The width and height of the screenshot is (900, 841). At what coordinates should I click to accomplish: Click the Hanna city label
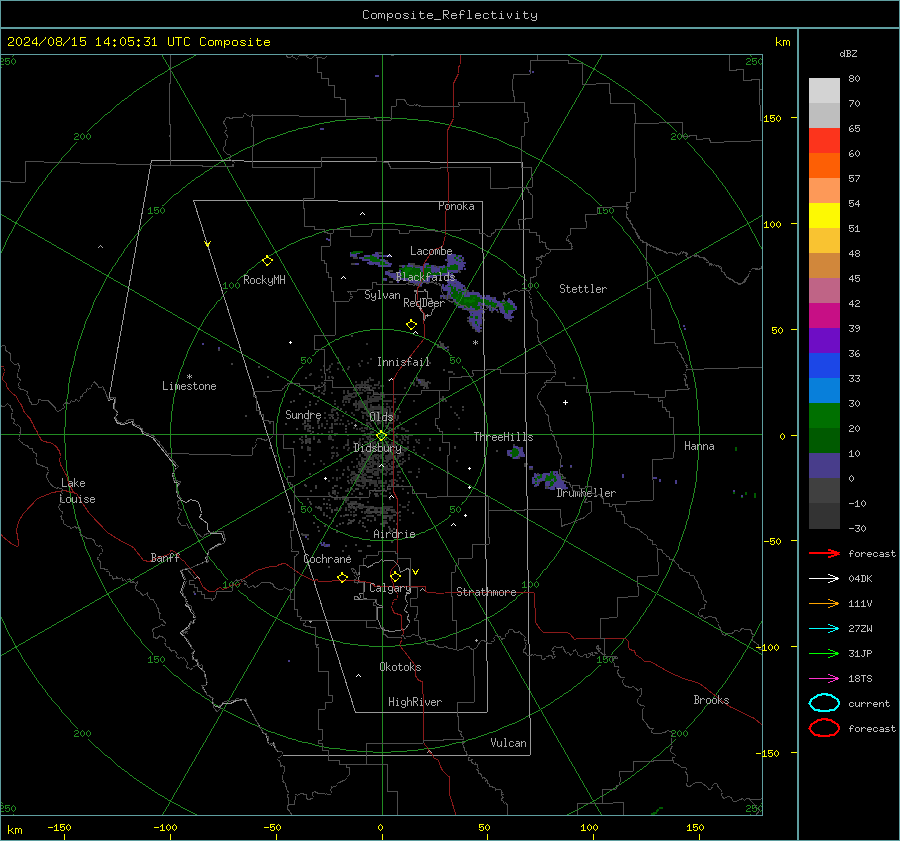click(699, 446)
